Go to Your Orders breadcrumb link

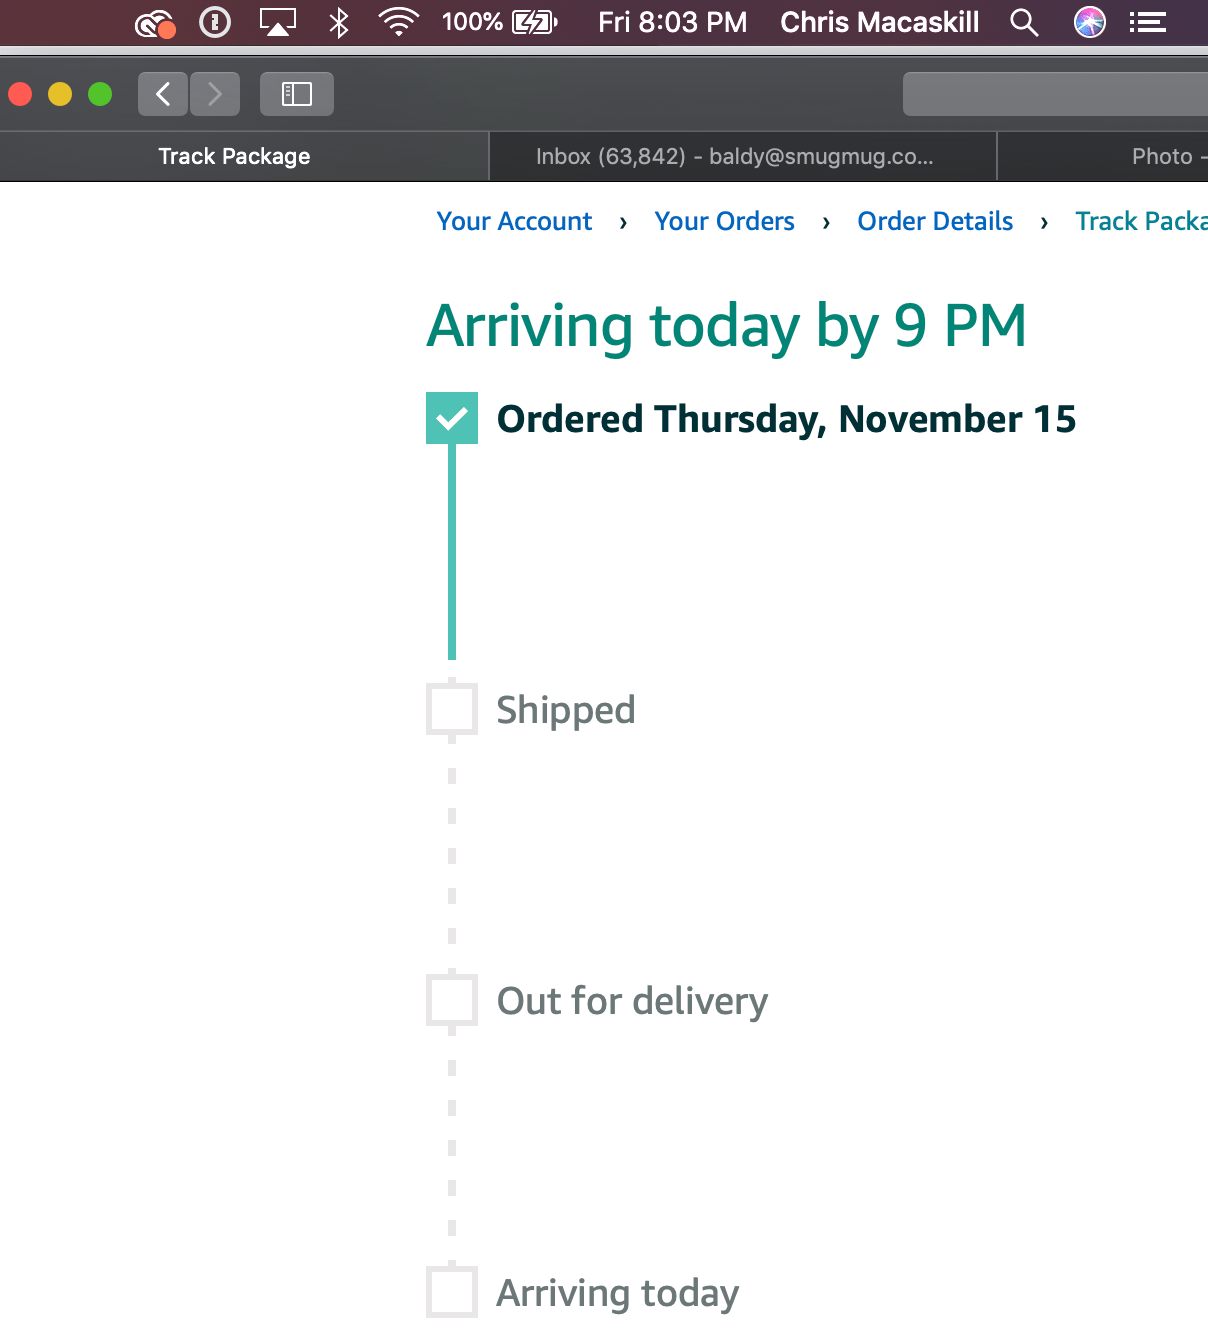click(x=724, y=221)
